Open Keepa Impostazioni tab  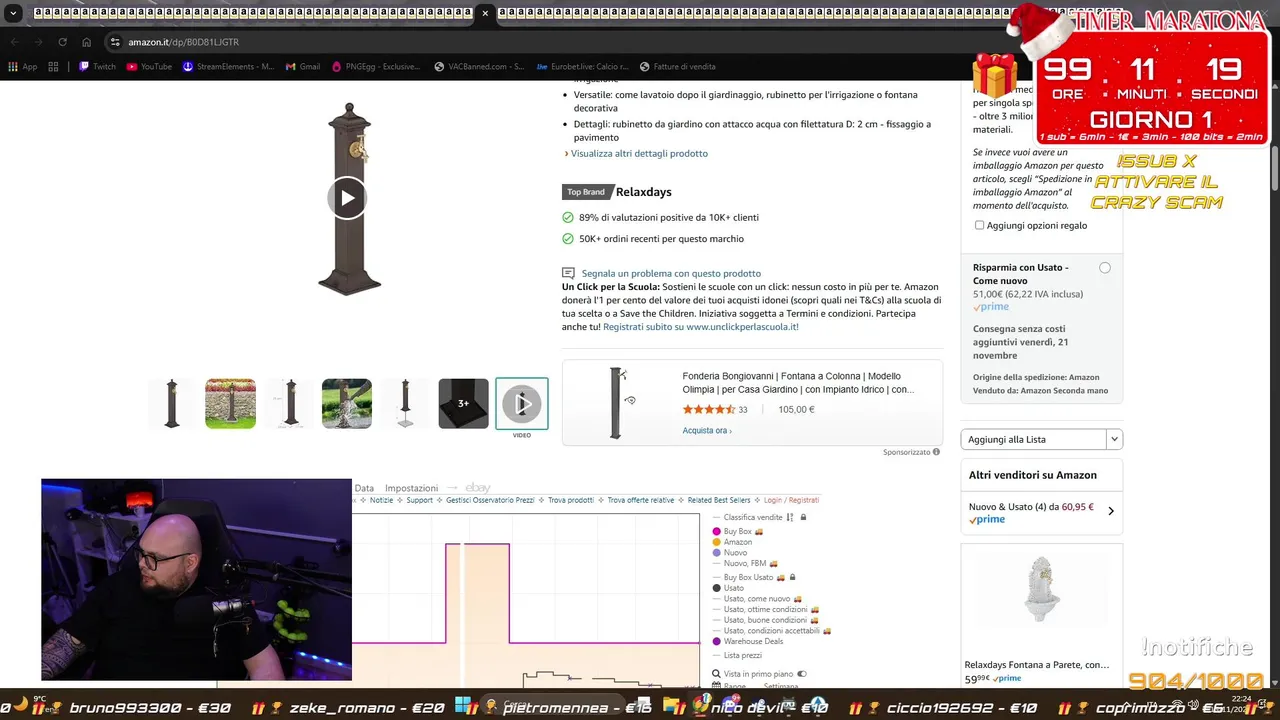click(412, 488)
